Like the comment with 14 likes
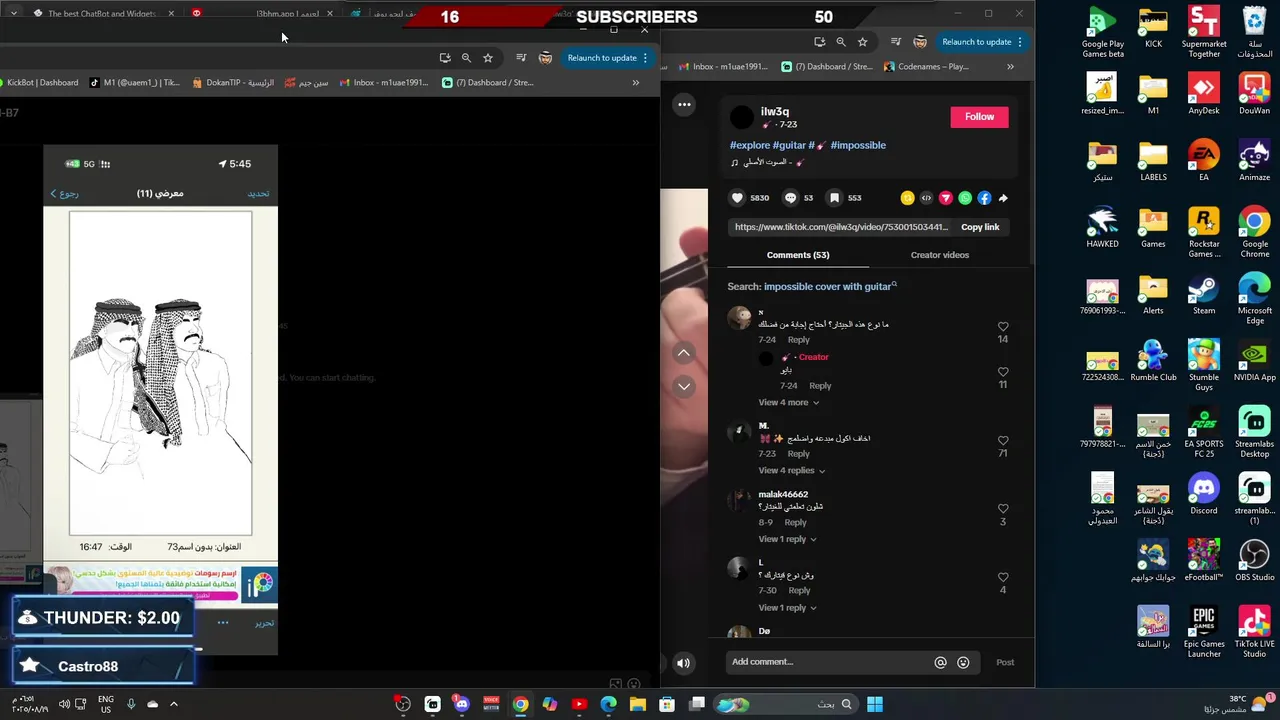This screenshot has width=1280, height=720. point(1003,327)
